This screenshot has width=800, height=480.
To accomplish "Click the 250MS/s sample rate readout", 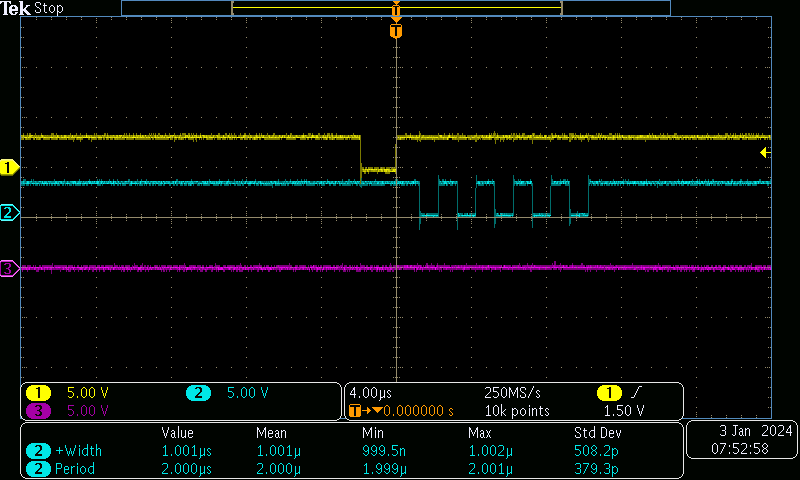I will 512,393.
